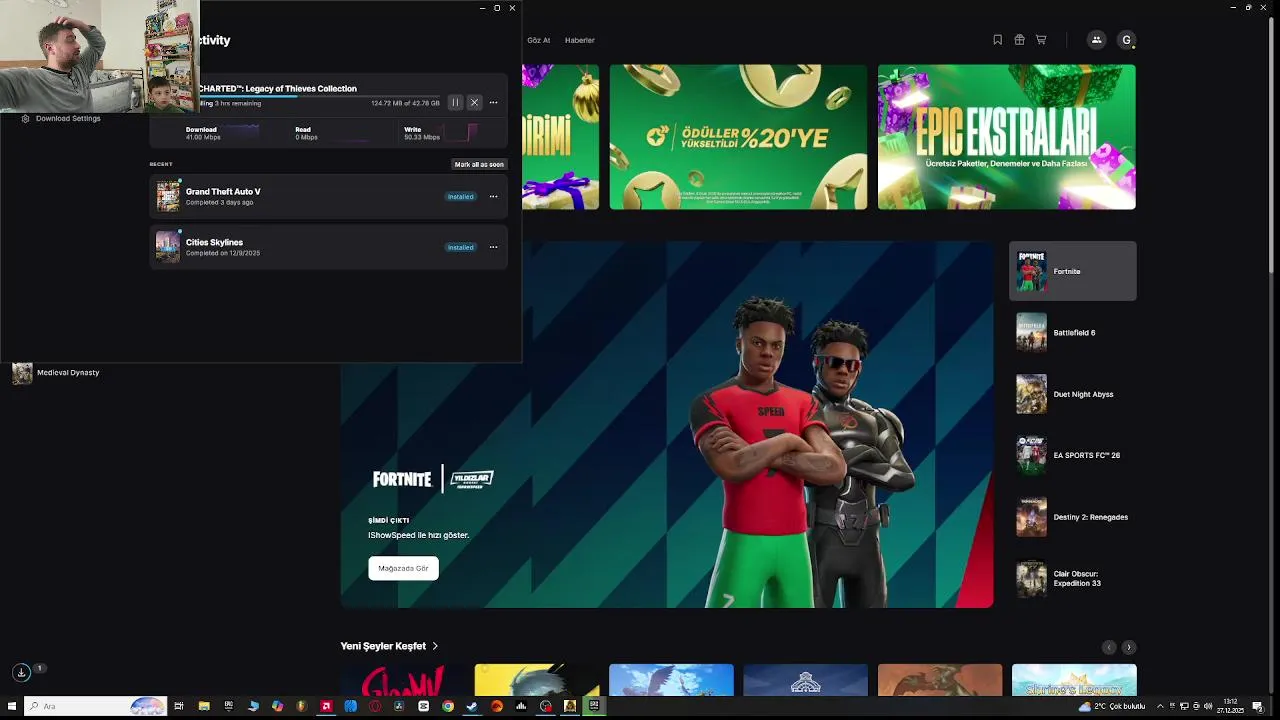Click Mark all as seen button

click(x=479, y=164)
